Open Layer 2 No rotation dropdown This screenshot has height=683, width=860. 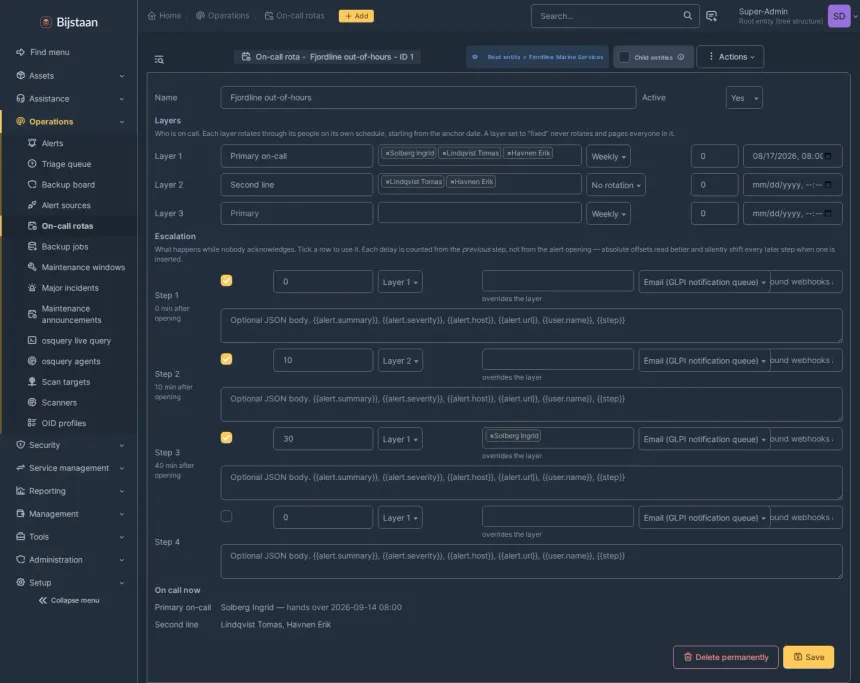click(x=615, y=185)
